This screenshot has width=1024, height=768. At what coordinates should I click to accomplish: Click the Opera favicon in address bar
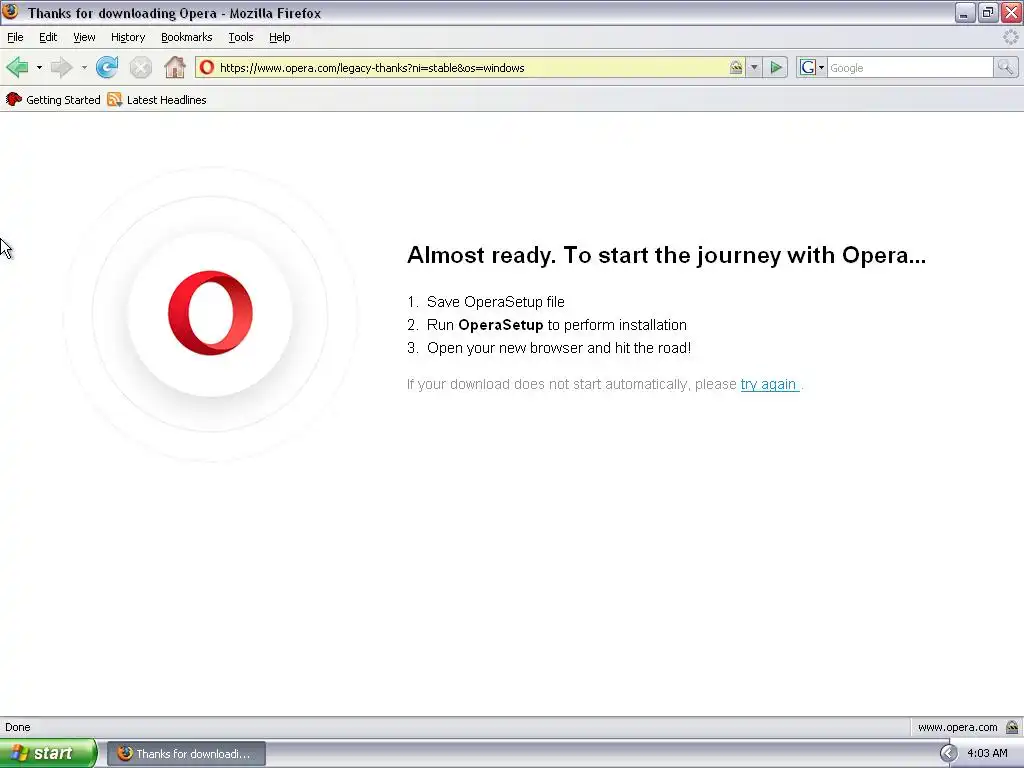click(x=207, y=67)
